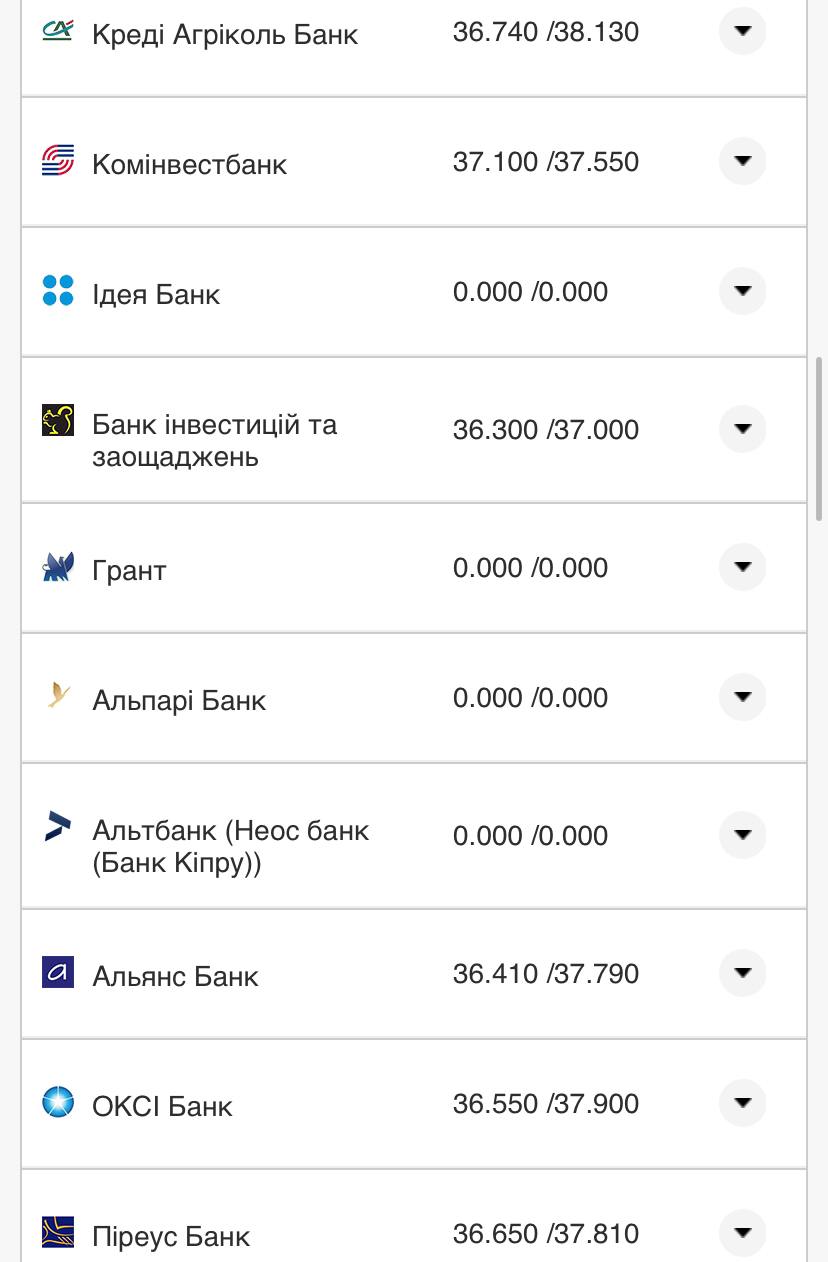Screen dimensions: 828x1262
Task: Open the Альтбанк (Неос банк) name link
Action: point(230,846)
